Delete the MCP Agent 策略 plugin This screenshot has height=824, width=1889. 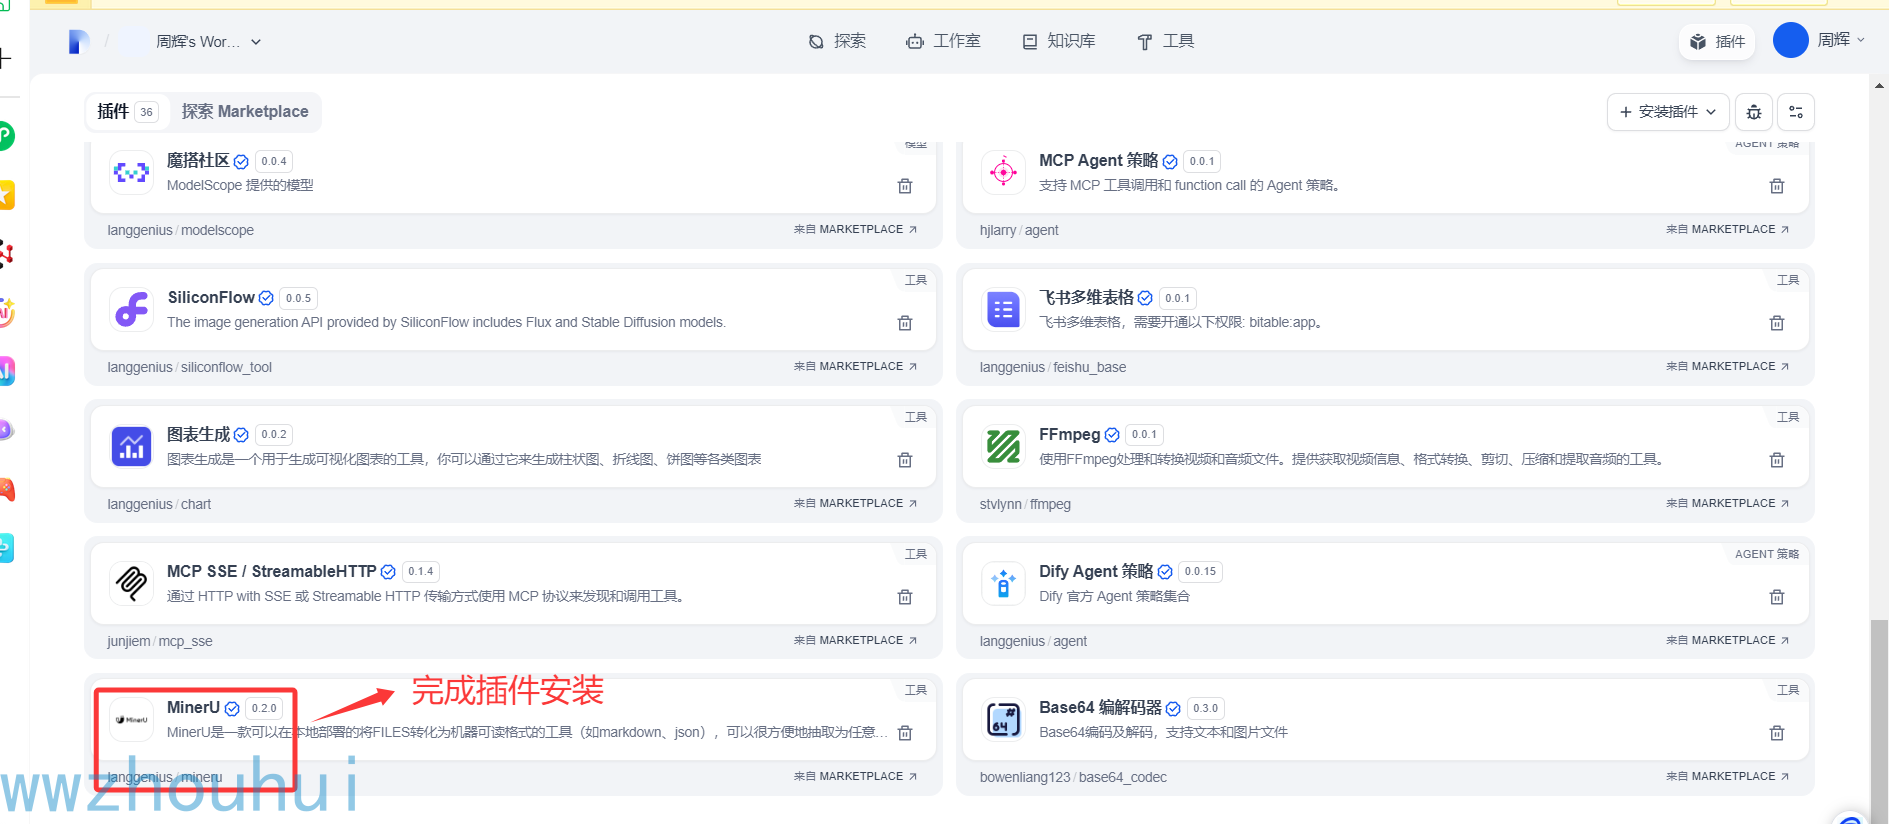click(1777, 186)
